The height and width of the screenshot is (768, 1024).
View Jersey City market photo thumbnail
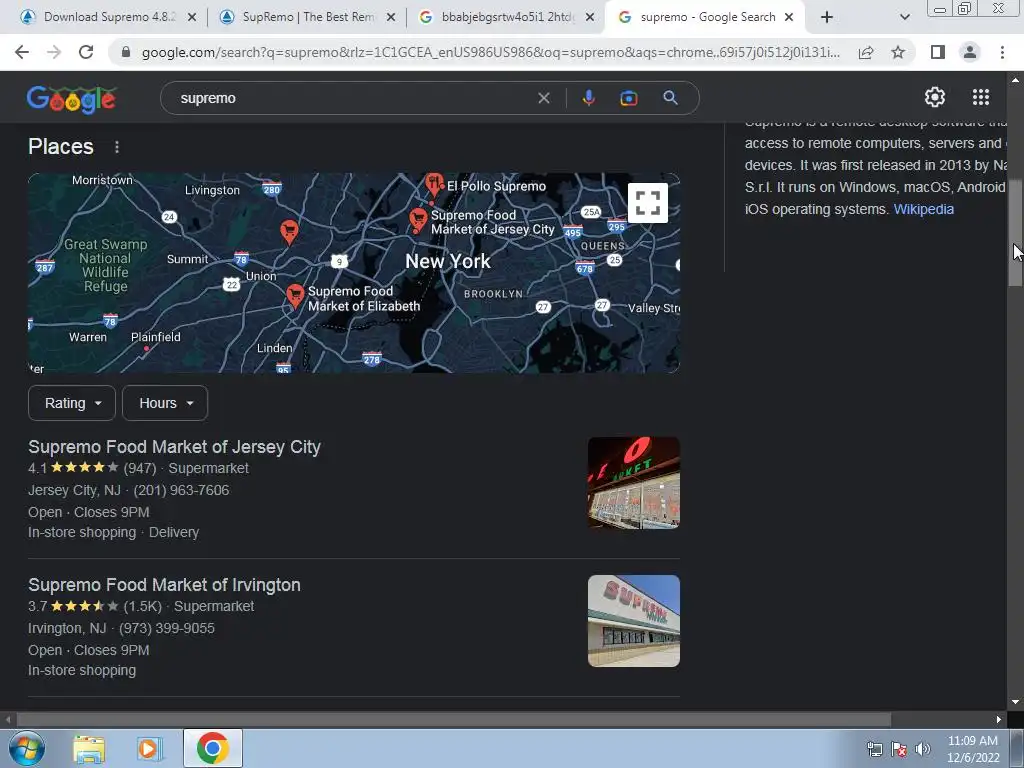point(633,483)
